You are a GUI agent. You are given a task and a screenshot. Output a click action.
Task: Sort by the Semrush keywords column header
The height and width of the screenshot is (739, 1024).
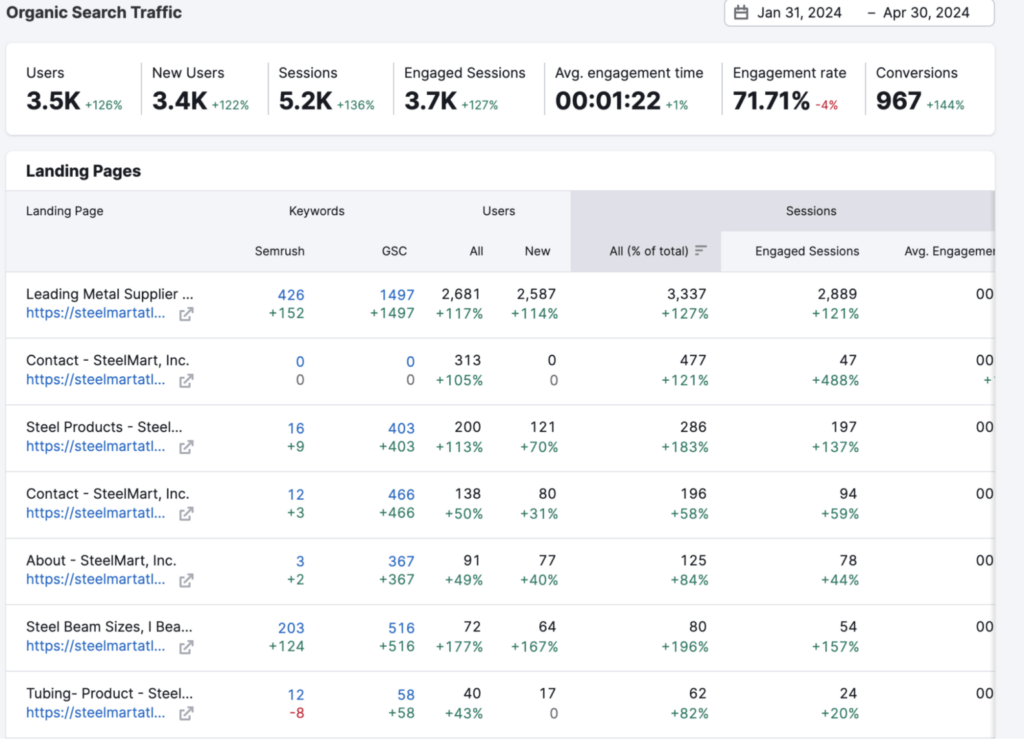(279, 251)
